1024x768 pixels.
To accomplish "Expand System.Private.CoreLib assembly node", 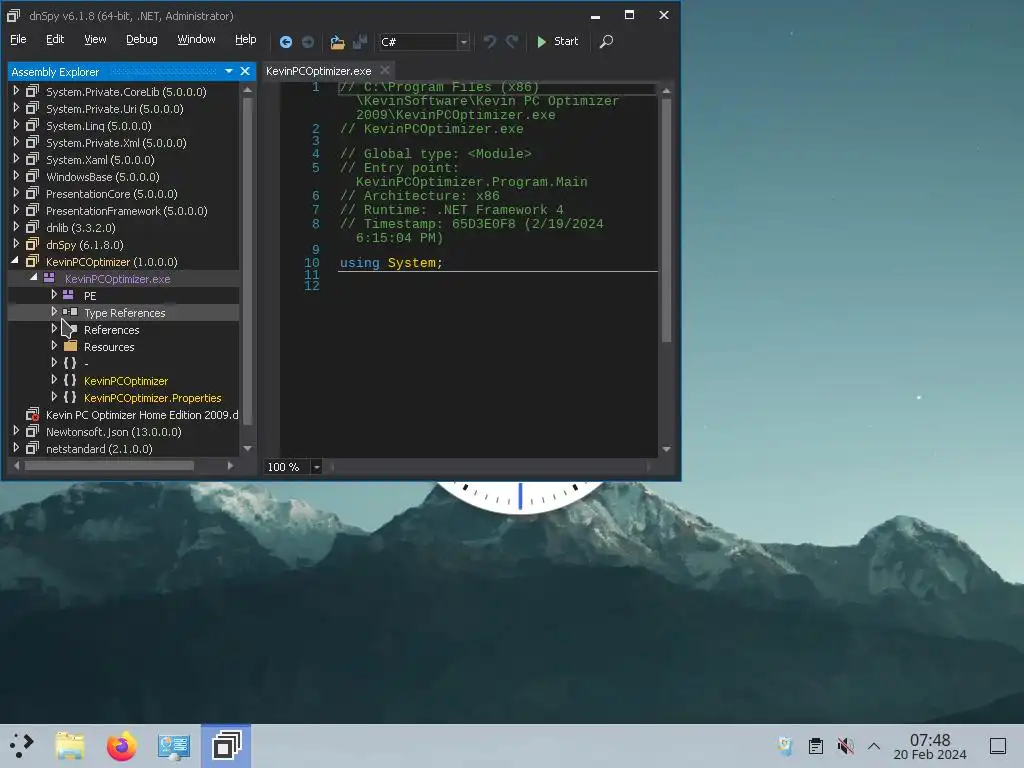I will tap(16, 91).
